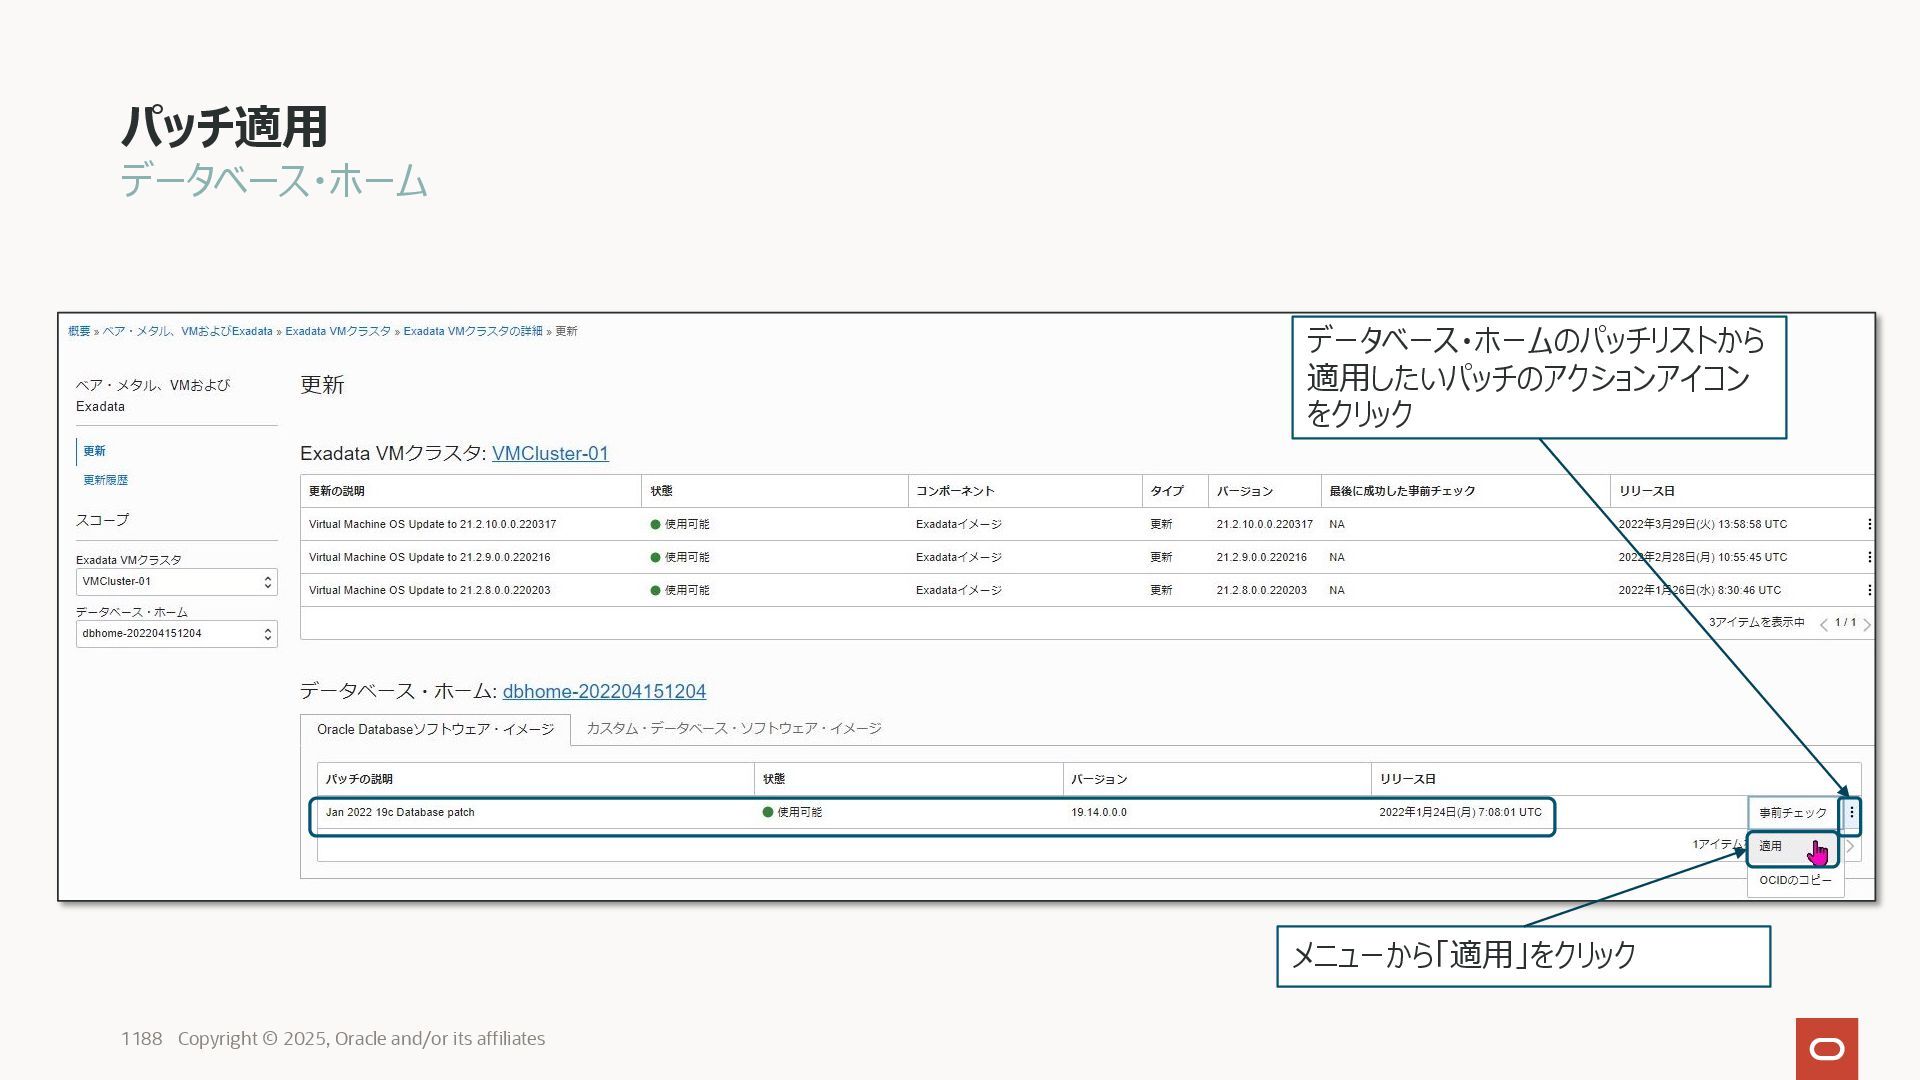Open actions menu for 21.2.8.0.0.220203 update
Image resolution: width=1920 pixels, height=1080 pixels.
click(1868, 590)
